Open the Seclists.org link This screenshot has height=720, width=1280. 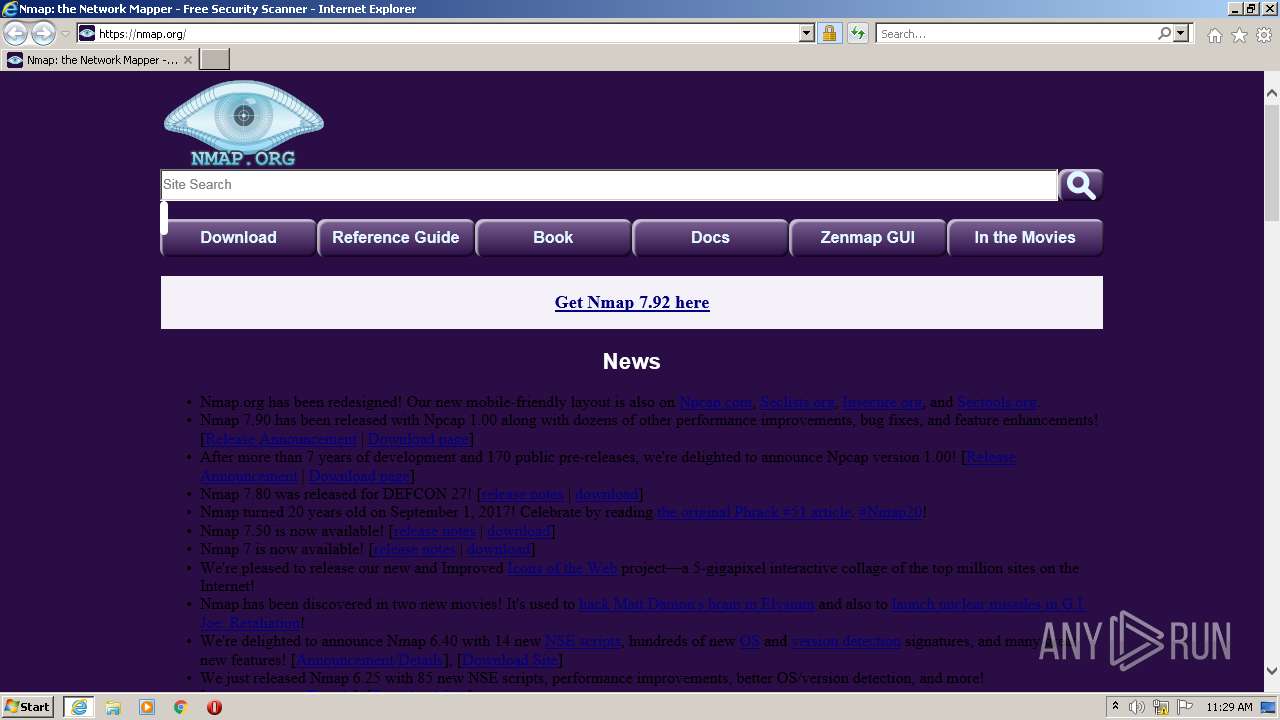(797, 403)
